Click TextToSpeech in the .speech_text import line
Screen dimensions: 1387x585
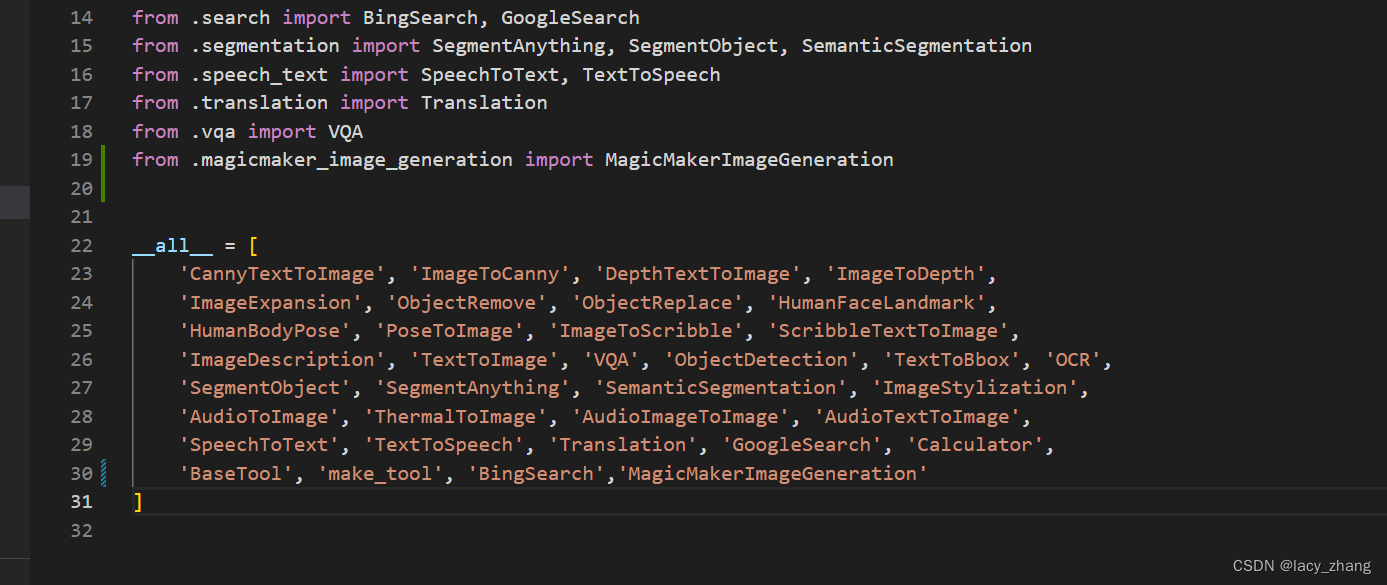[651, 75]
